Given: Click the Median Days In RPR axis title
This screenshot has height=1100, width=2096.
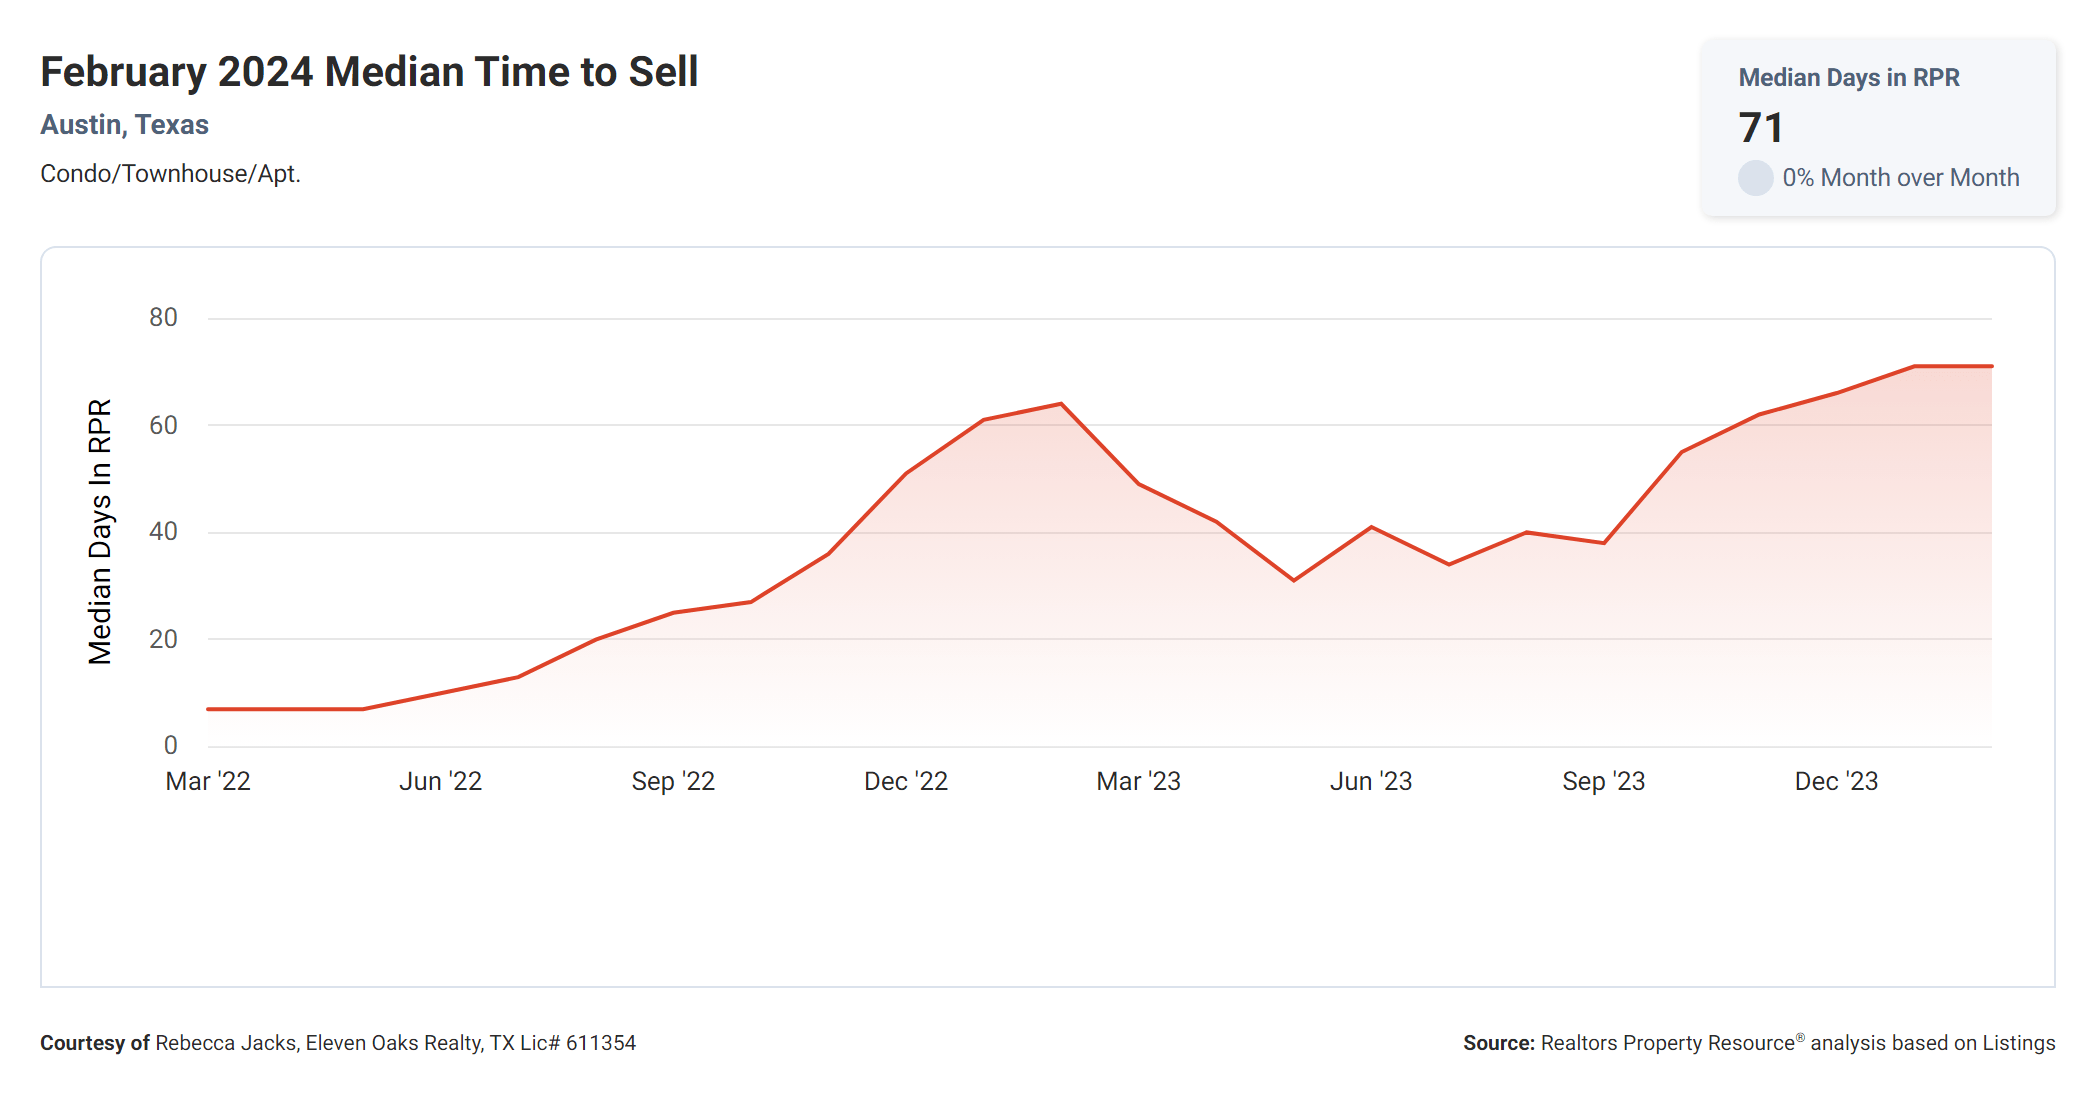Looking at the screenshot, I should click(100, 532).
